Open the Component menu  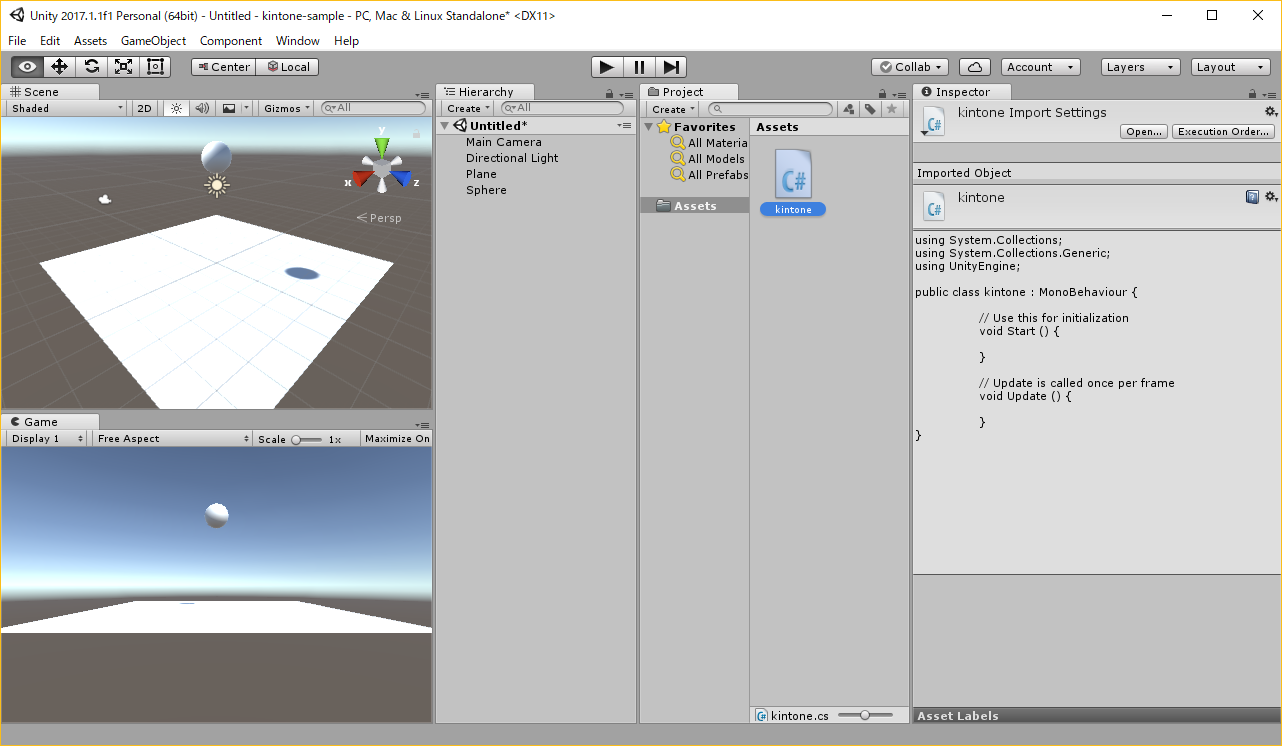[231, 41]
